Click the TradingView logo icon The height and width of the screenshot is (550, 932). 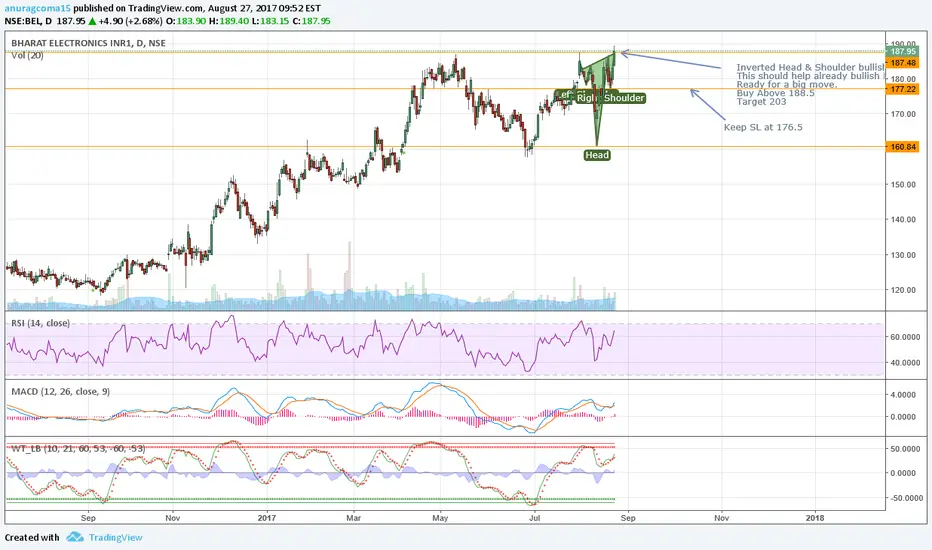tap(75, 537)
